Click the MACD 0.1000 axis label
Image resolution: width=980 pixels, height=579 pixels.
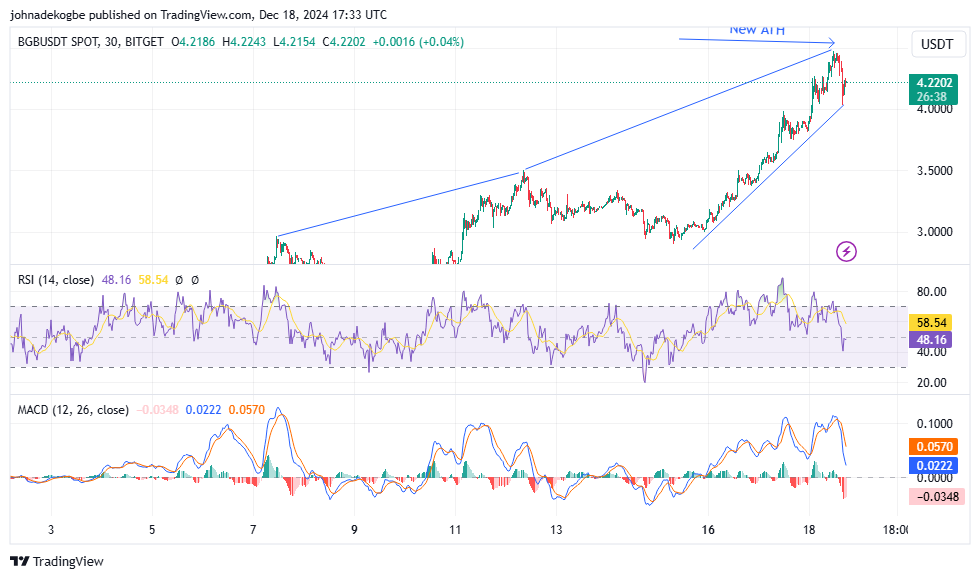(934, 424)
